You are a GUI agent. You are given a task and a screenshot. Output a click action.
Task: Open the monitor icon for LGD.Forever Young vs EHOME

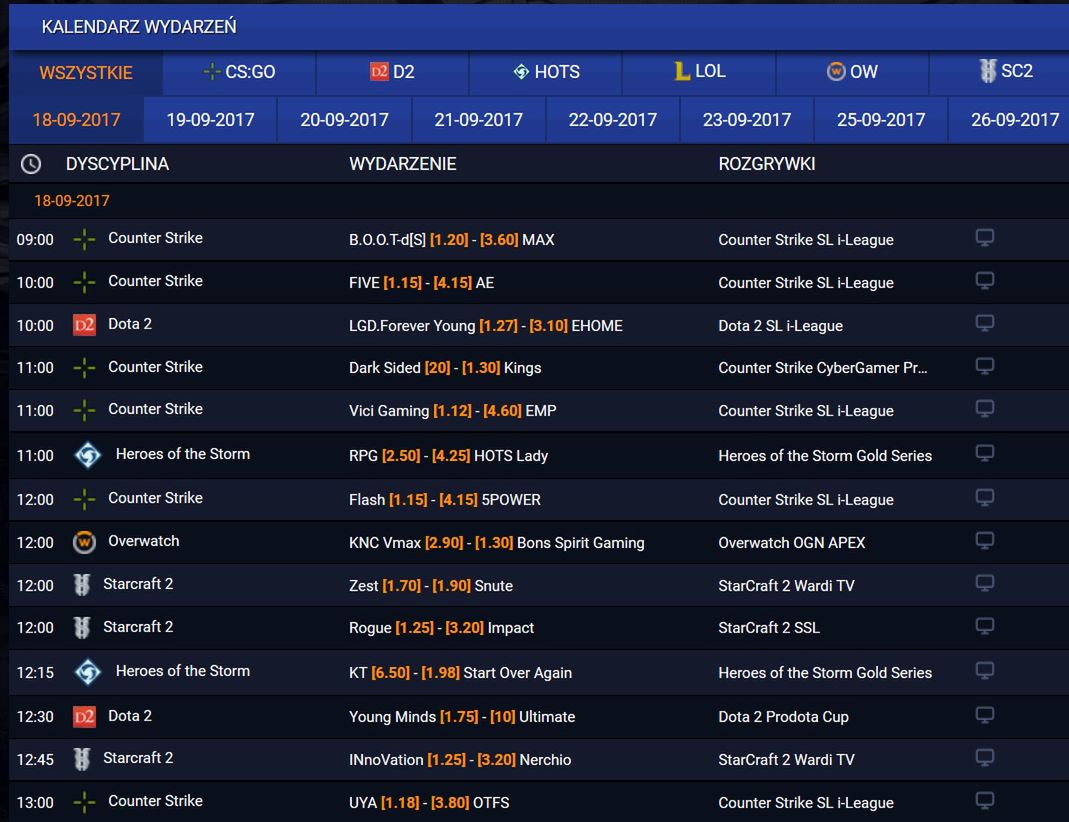(984, 323)
